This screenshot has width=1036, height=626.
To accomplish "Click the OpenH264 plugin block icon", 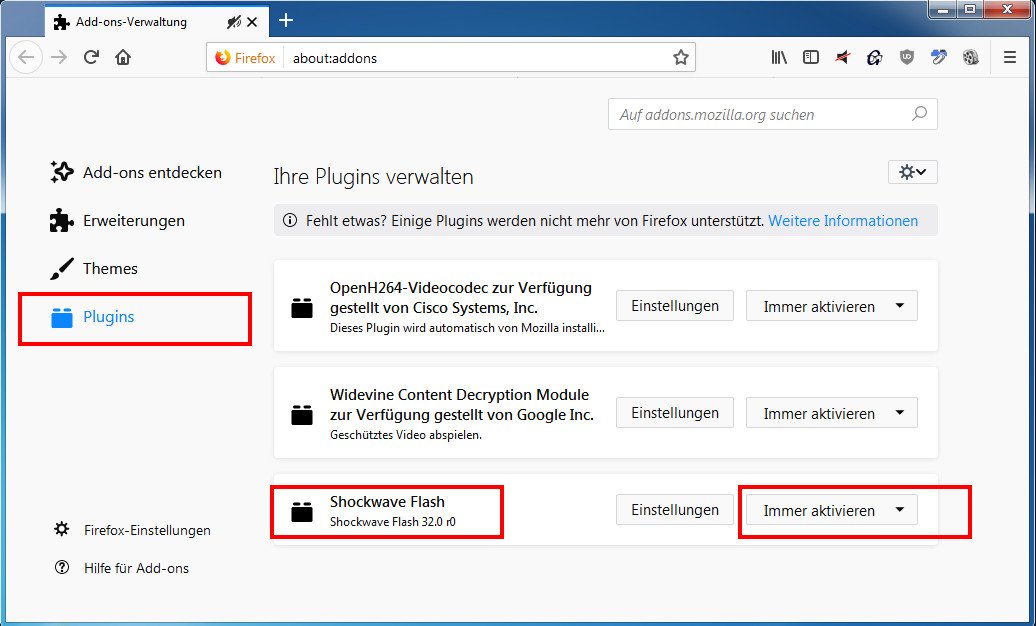I will tap(302, 307).
